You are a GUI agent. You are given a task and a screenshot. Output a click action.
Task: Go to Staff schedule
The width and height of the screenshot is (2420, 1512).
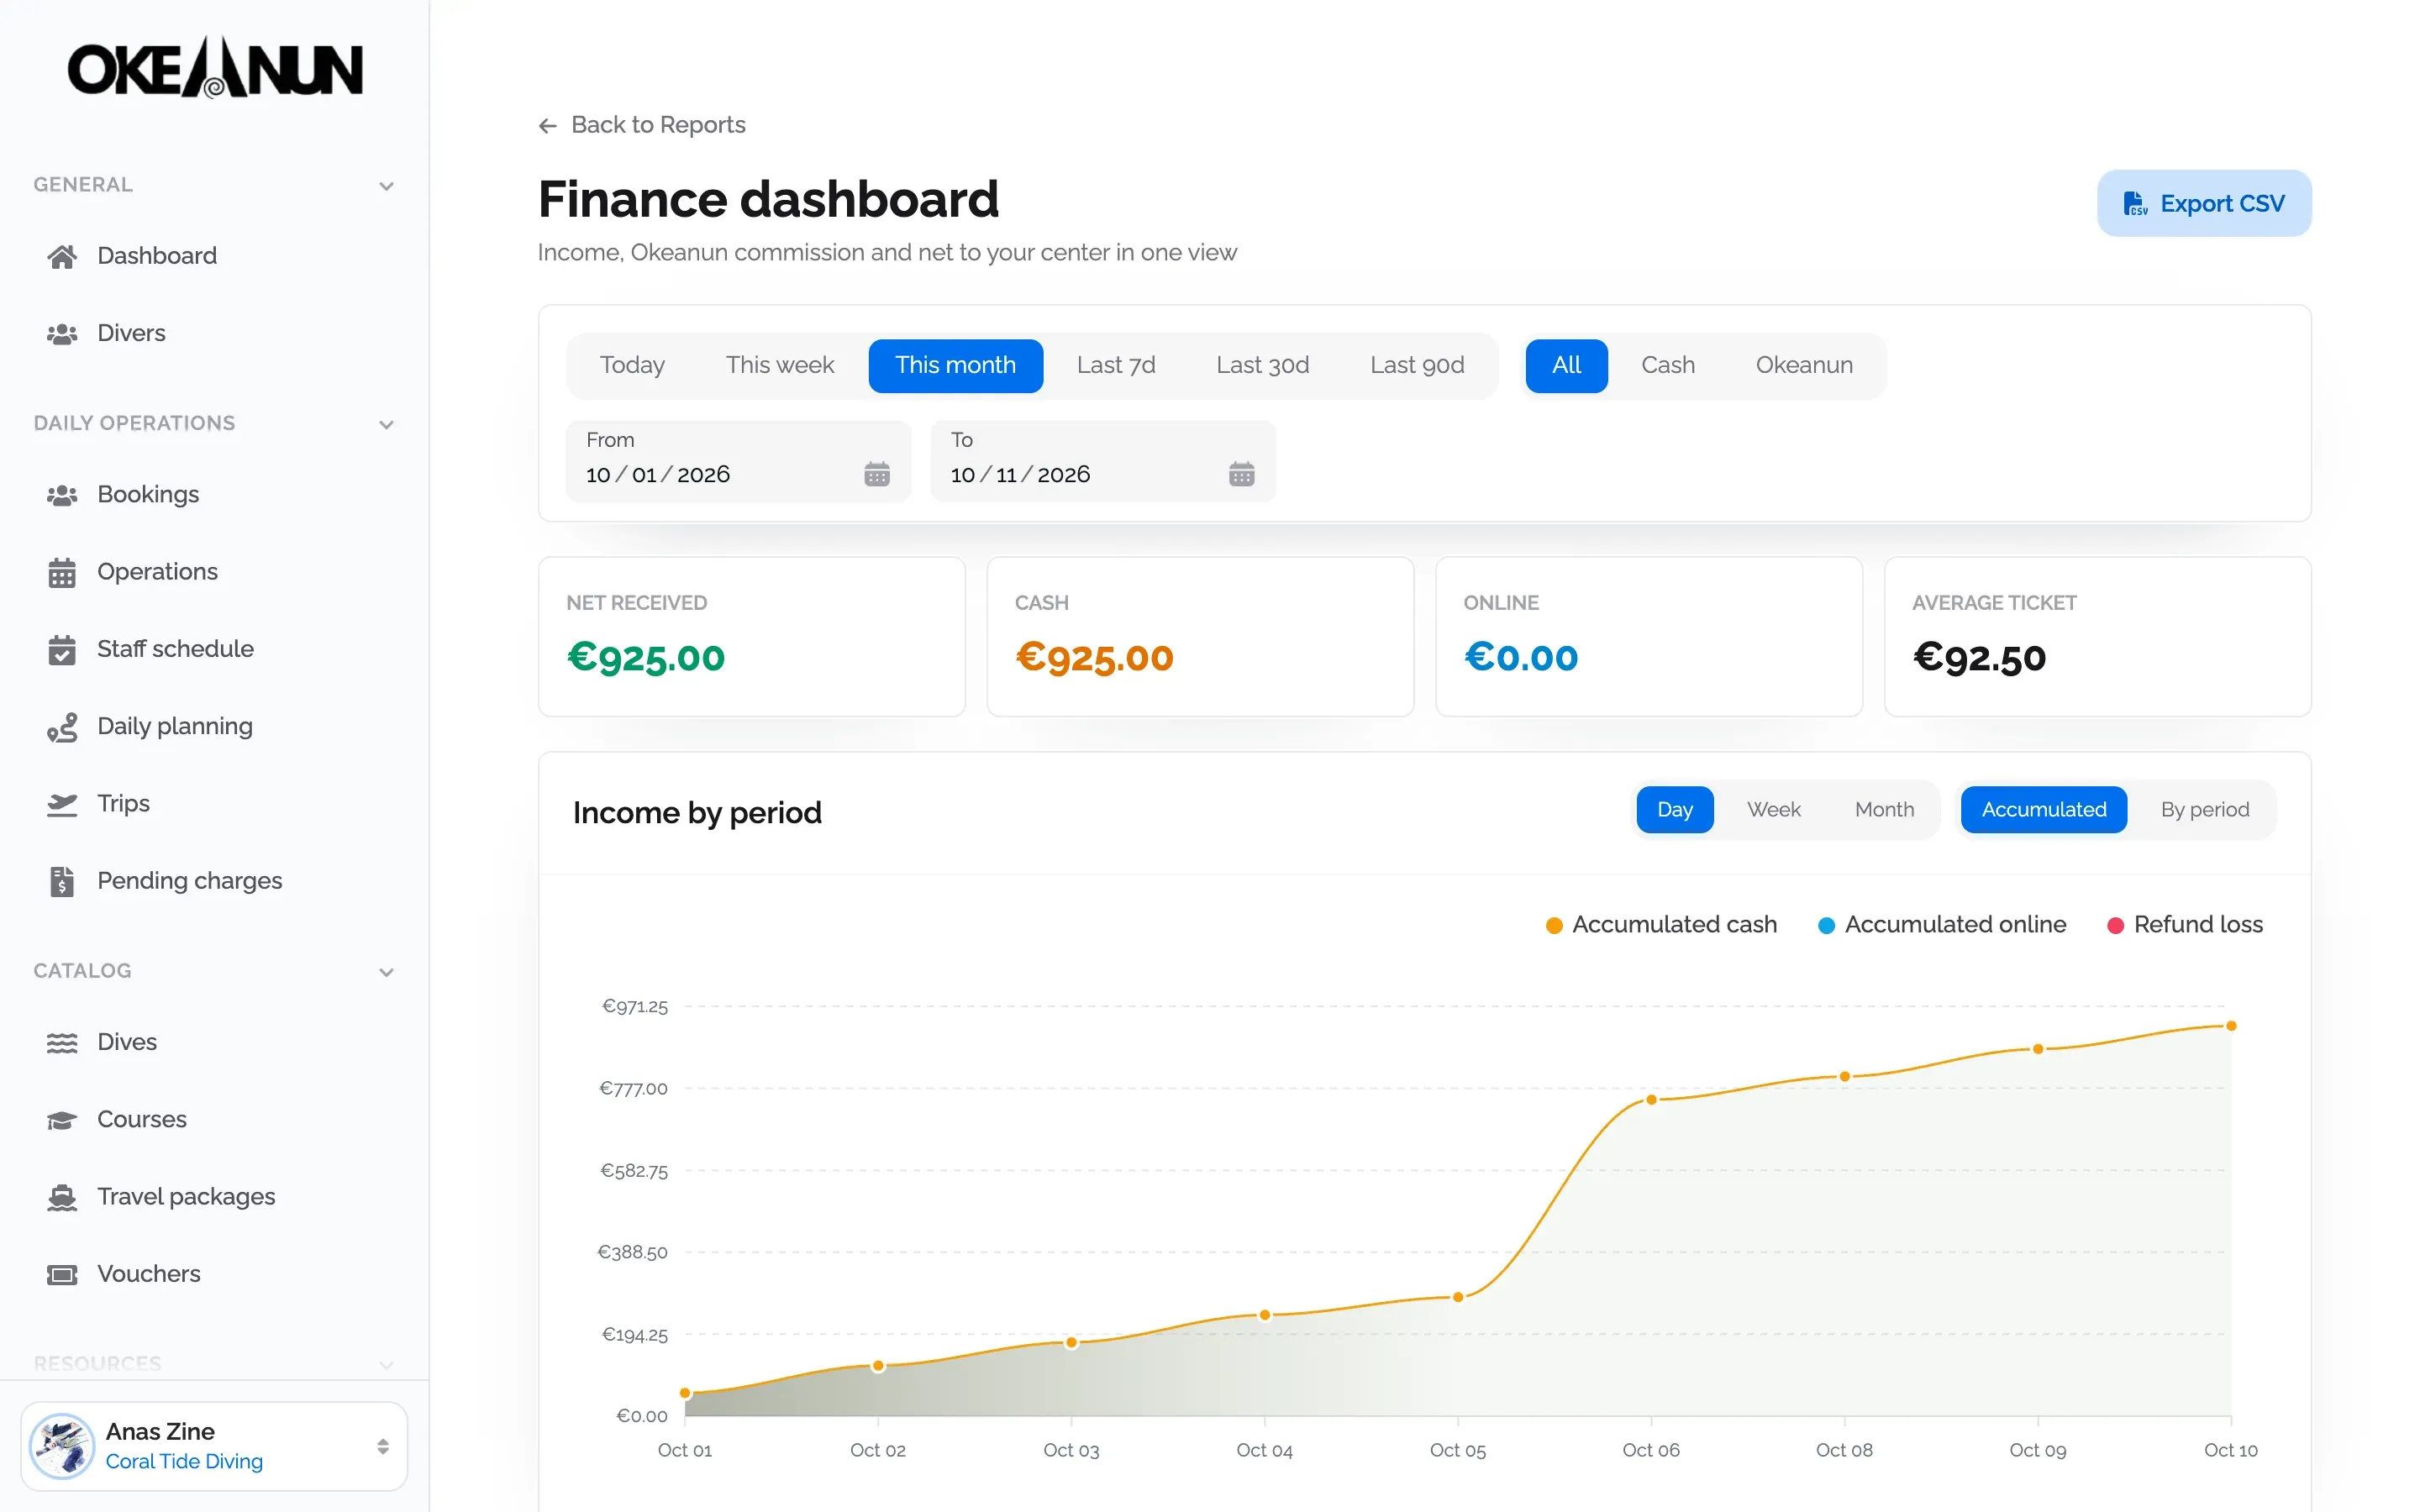click(214, 649)
